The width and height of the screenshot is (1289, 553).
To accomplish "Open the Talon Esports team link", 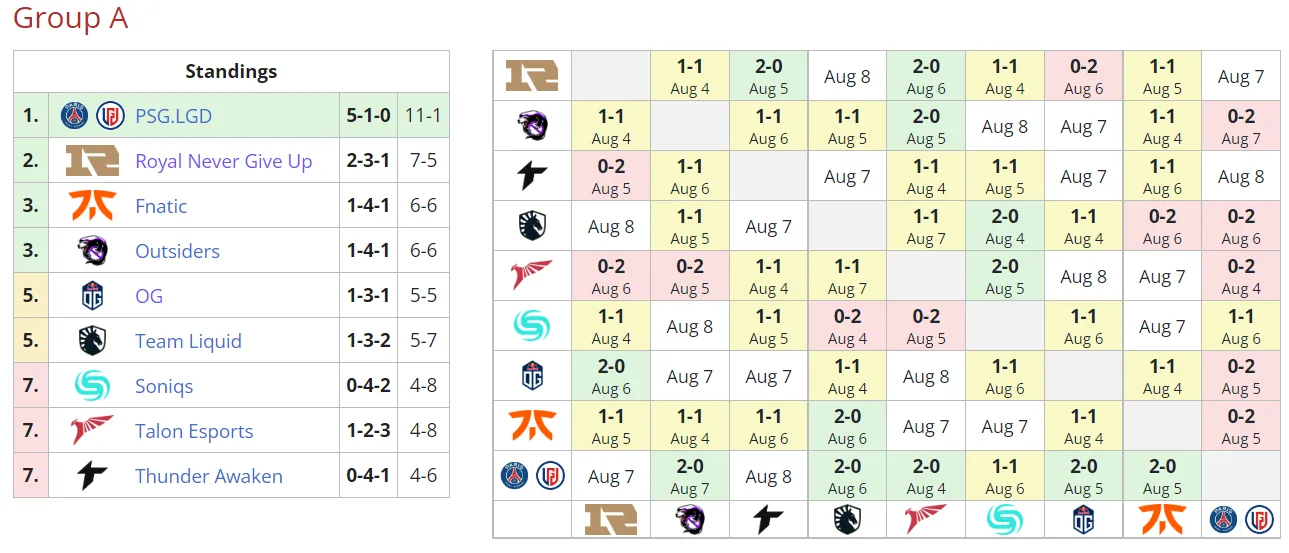I will click(194, 431).
